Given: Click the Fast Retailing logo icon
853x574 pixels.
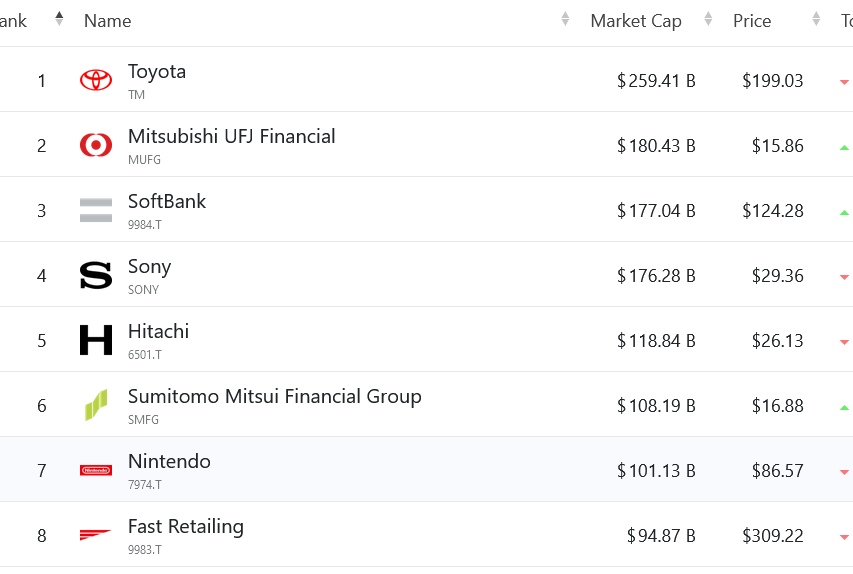Looking at the screenshot, I should (96, 535).
